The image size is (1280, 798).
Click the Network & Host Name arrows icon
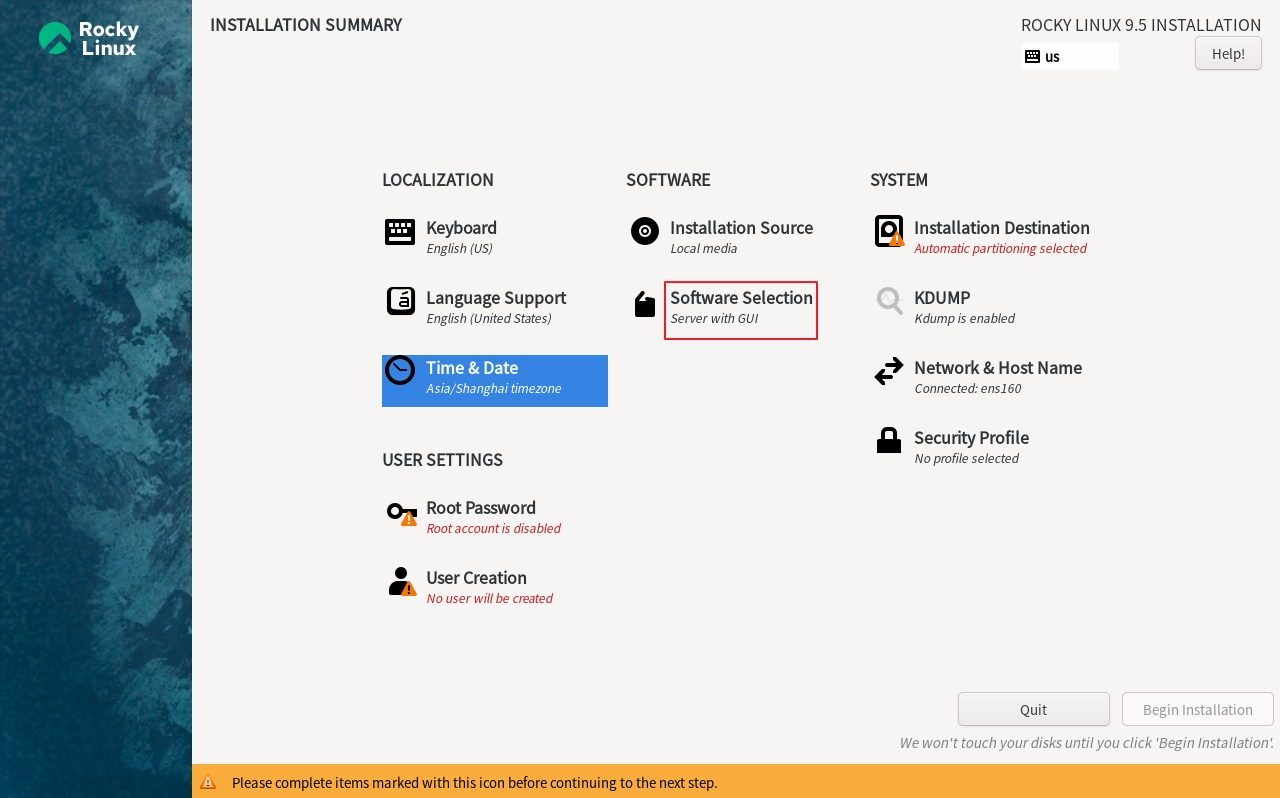(x=889, y=371)
